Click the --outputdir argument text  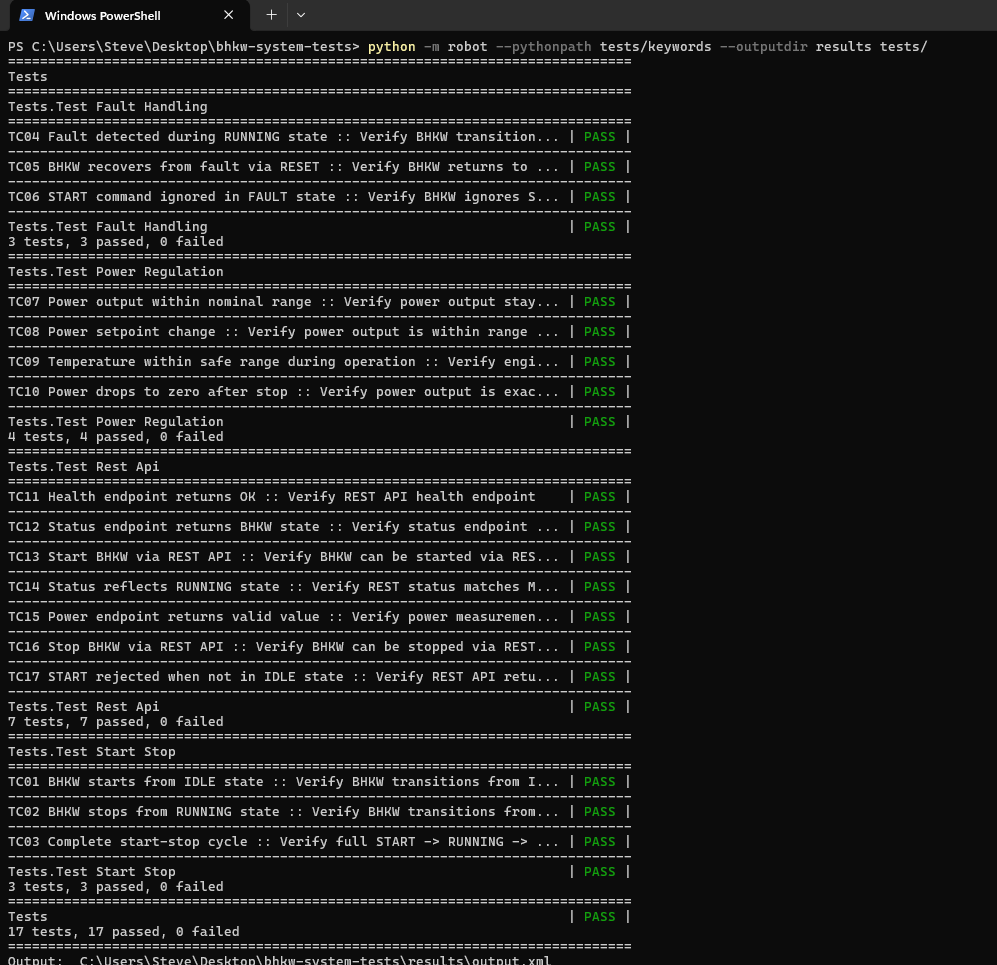click(763, 47)
